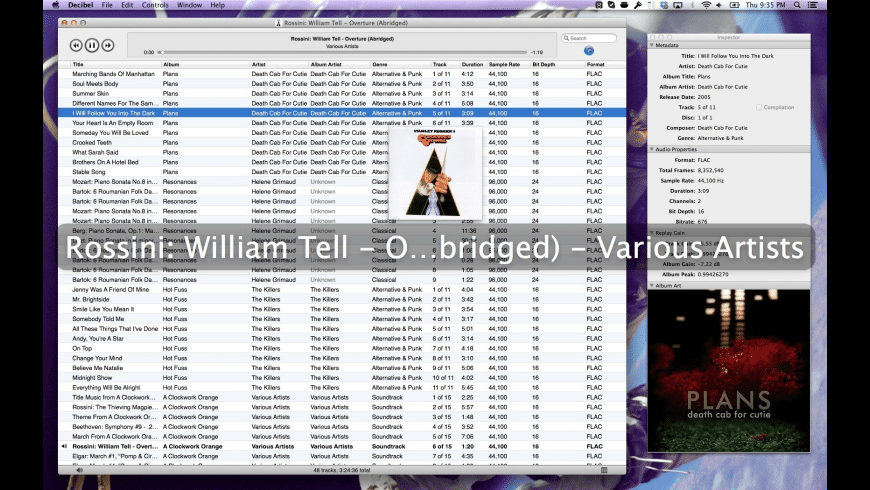The height and width of the screenshot is (490, 870).
Task: Collapse the Audio Properties section
Action: click(652, 149)
